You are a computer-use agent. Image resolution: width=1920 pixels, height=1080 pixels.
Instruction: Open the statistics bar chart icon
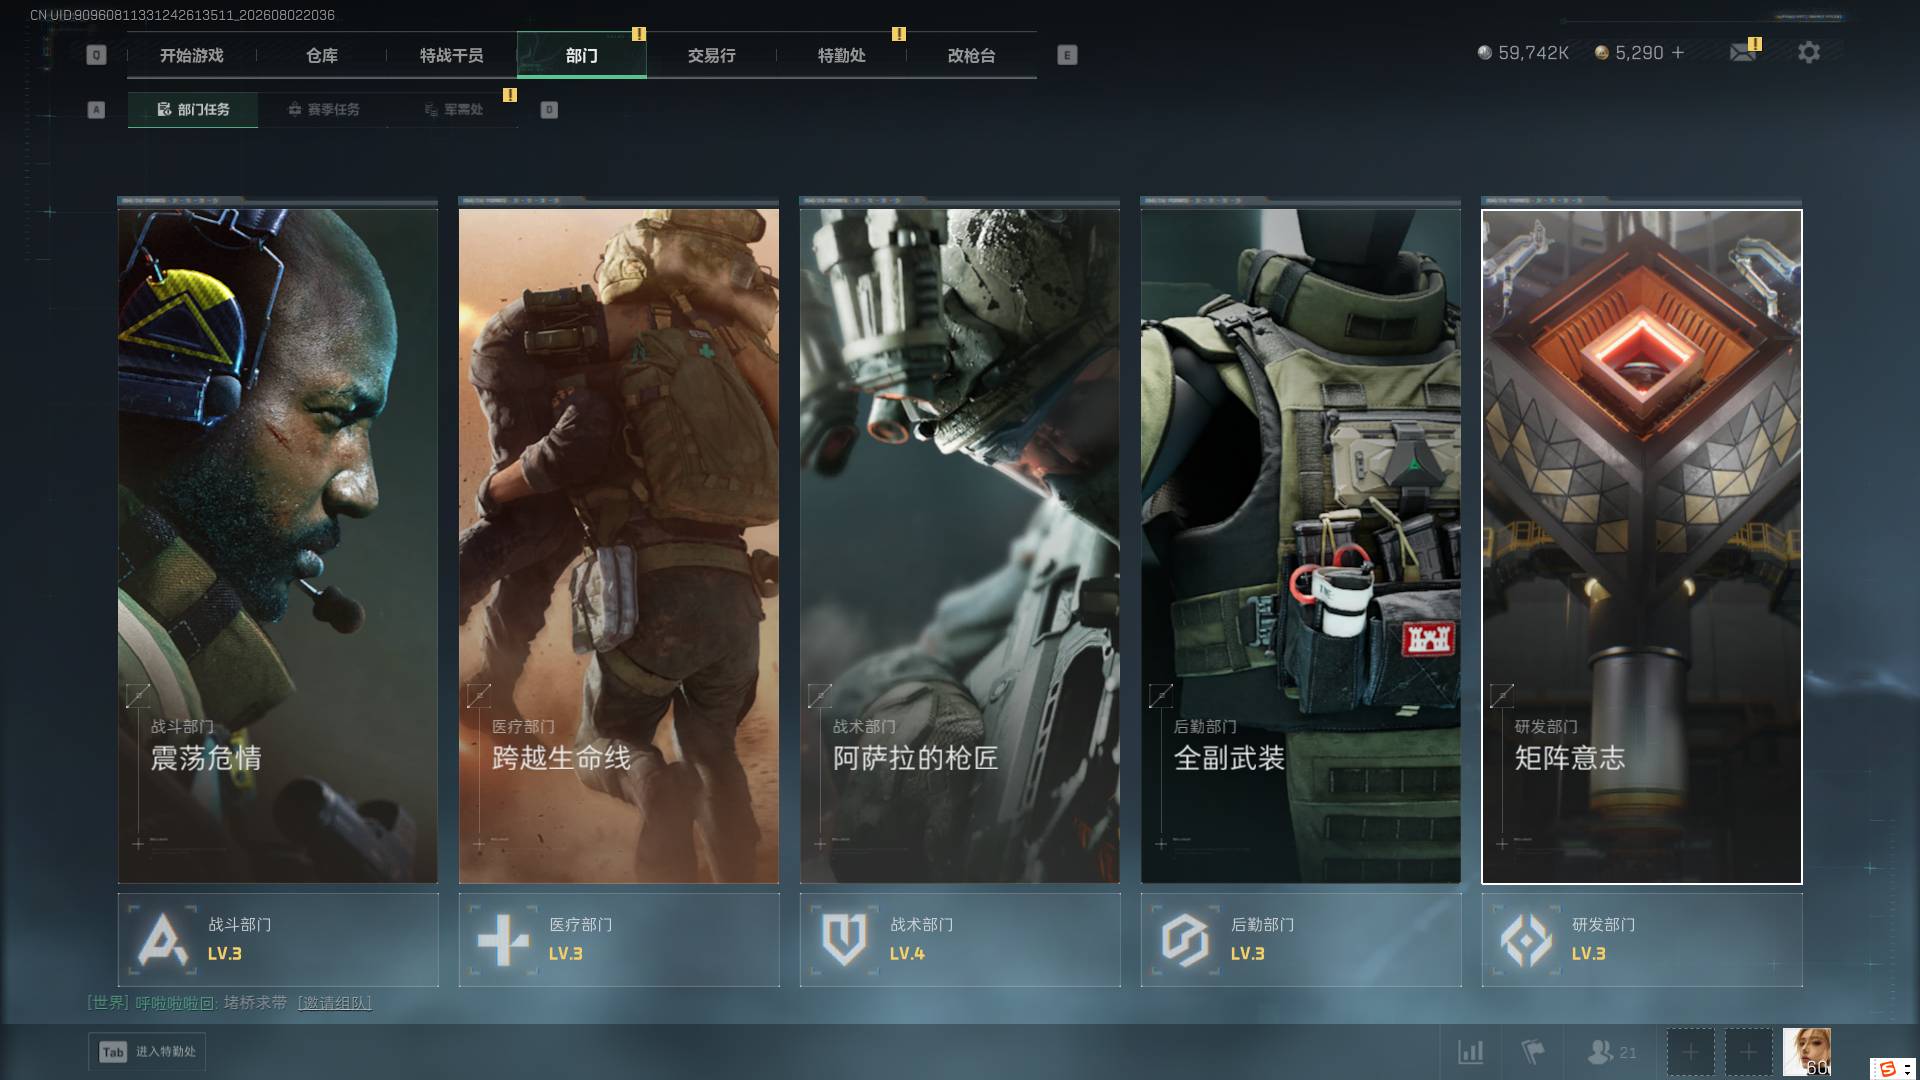(x=1471, y=1052)
